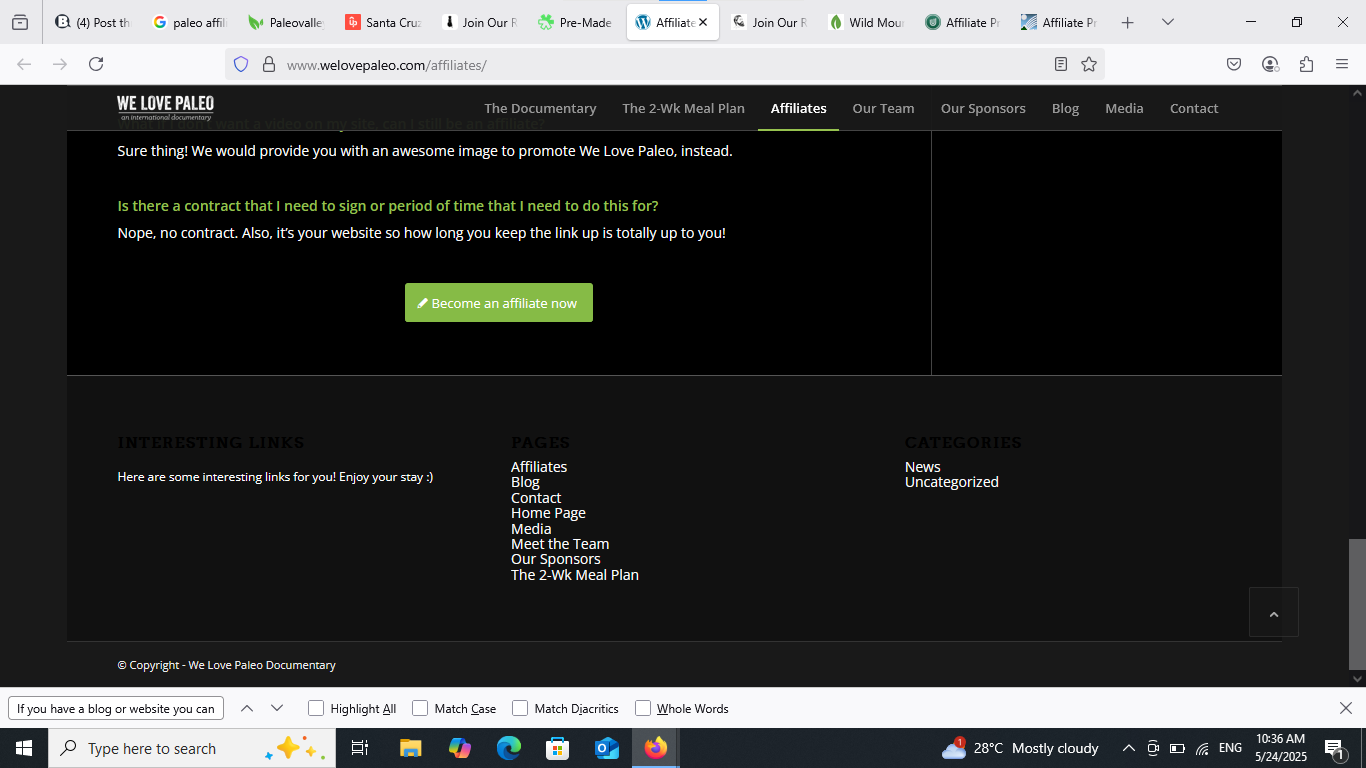Click the We Love Paleo logo

click(166, 107)
